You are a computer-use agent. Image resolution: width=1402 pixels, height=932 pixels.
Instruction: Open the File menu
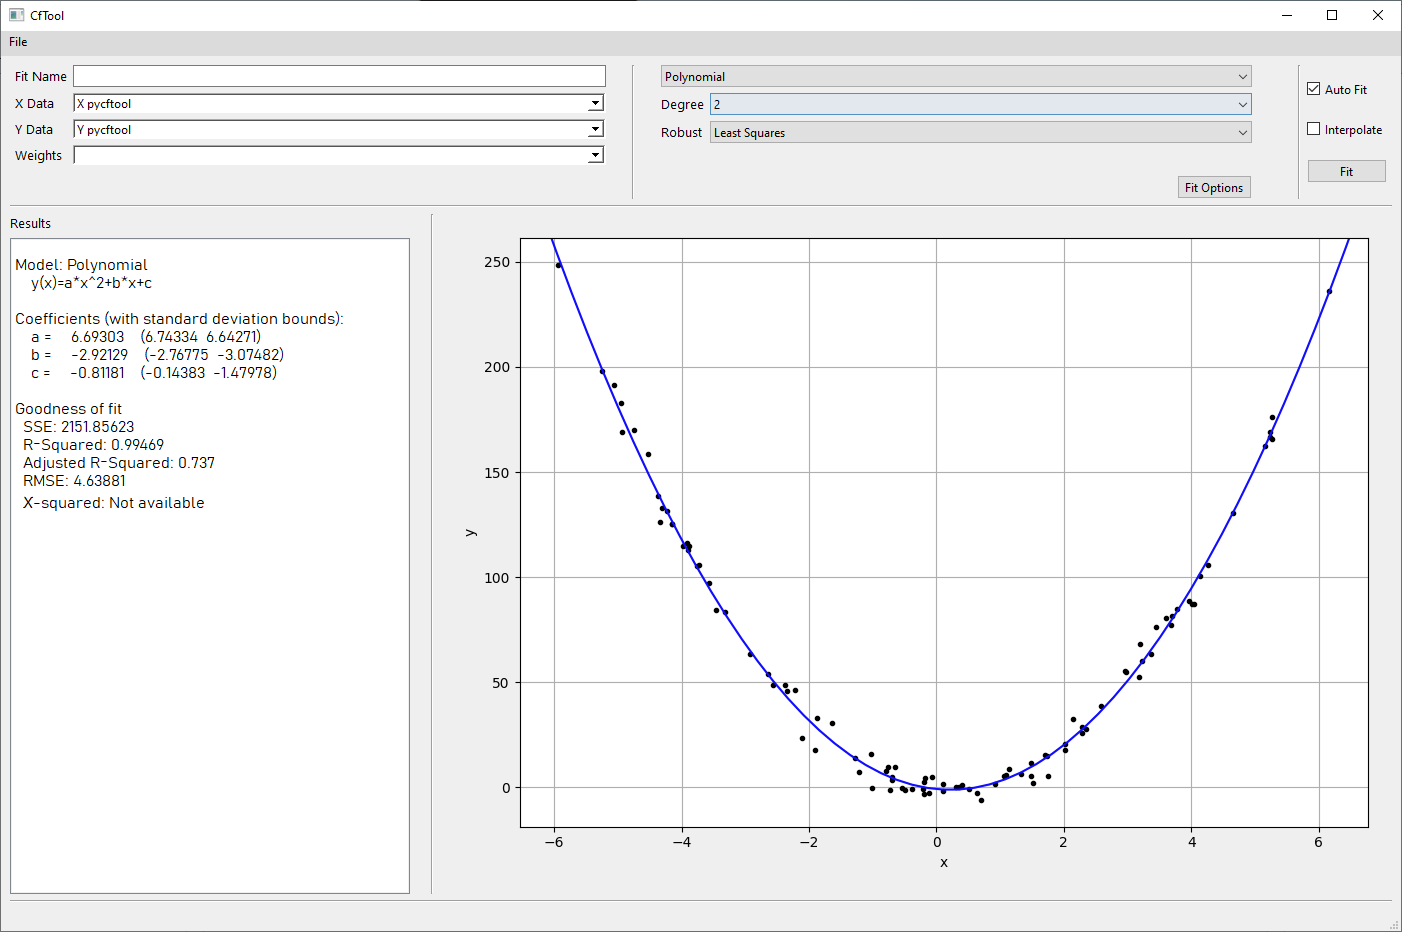pos(18,42)
